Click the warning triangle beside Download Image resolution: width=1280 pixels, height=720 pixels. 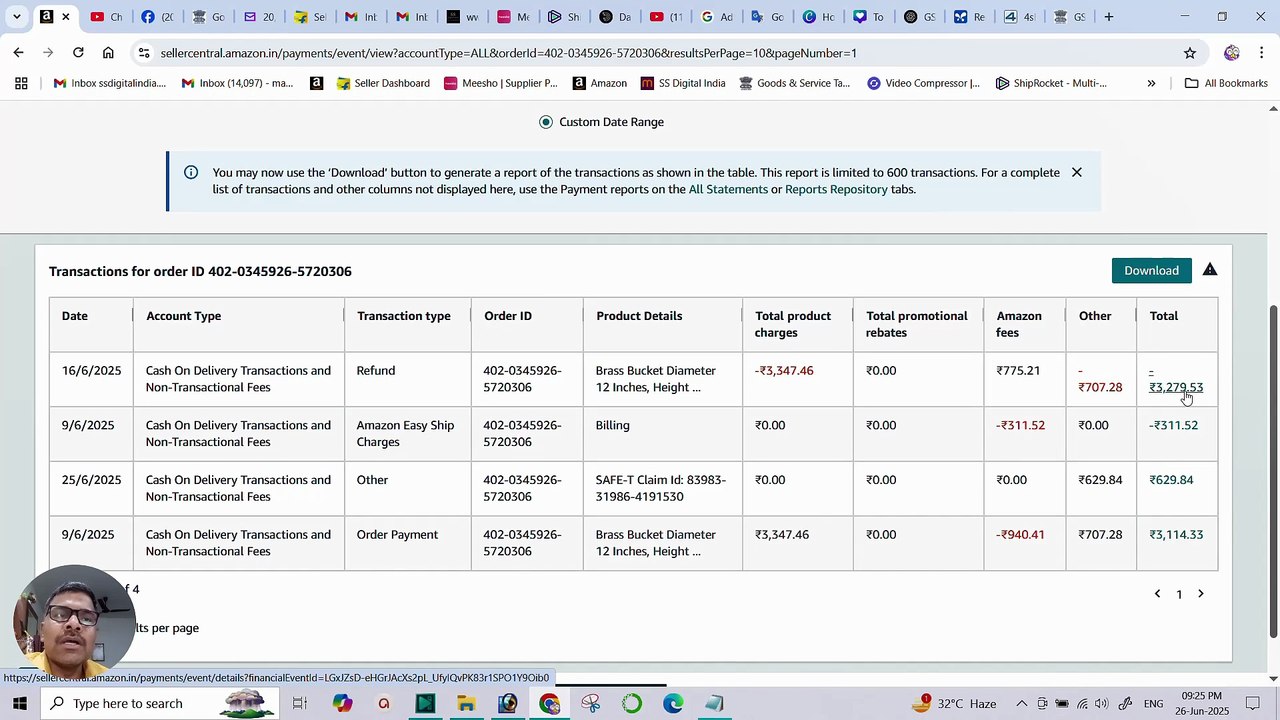pyautogui.click(x=1210, y=270)
